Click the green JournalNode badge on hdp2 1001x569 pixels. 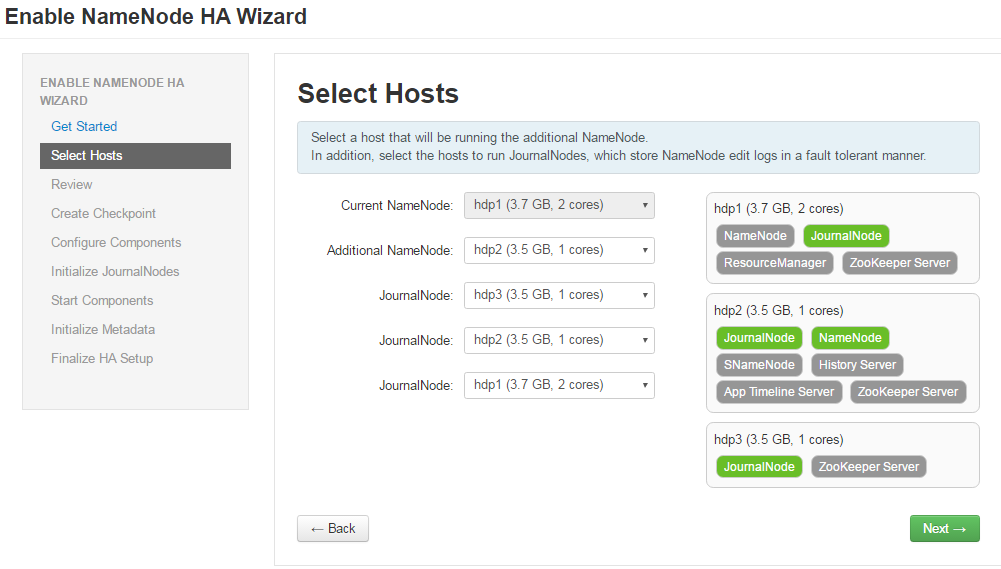click(759, 338)
